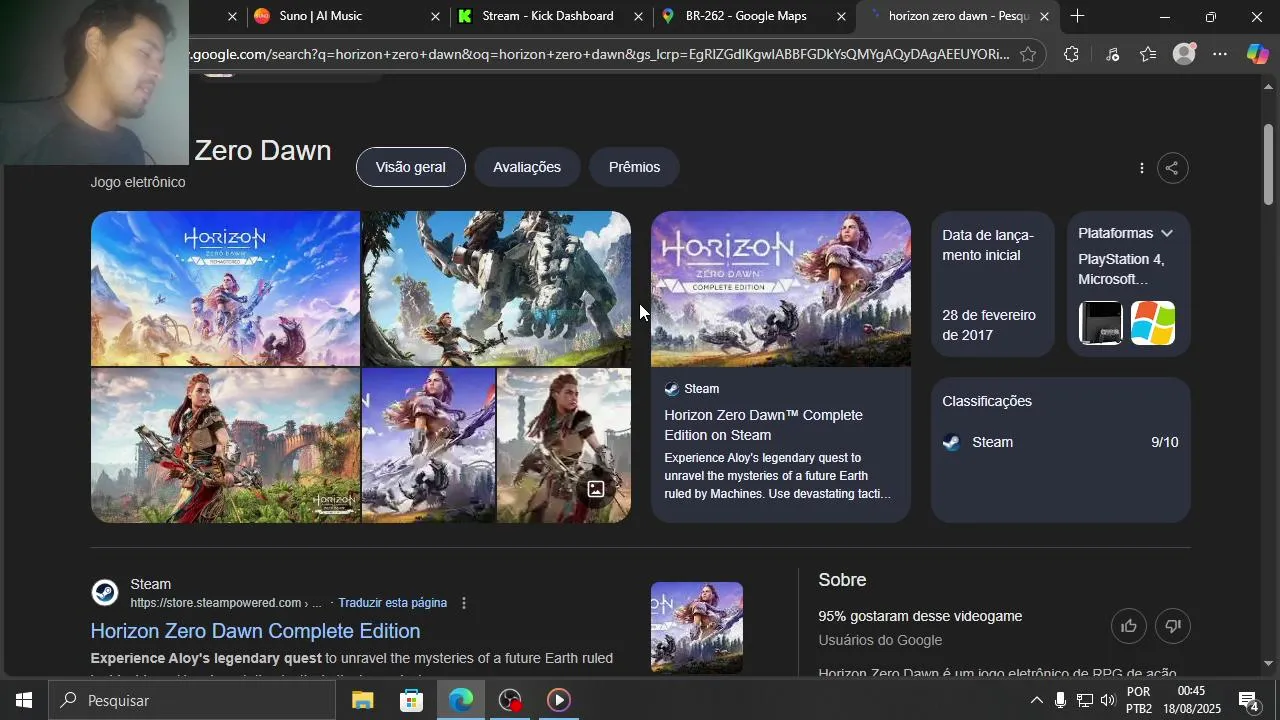
Task: Open the Windows Start menu
Action: 24,701
